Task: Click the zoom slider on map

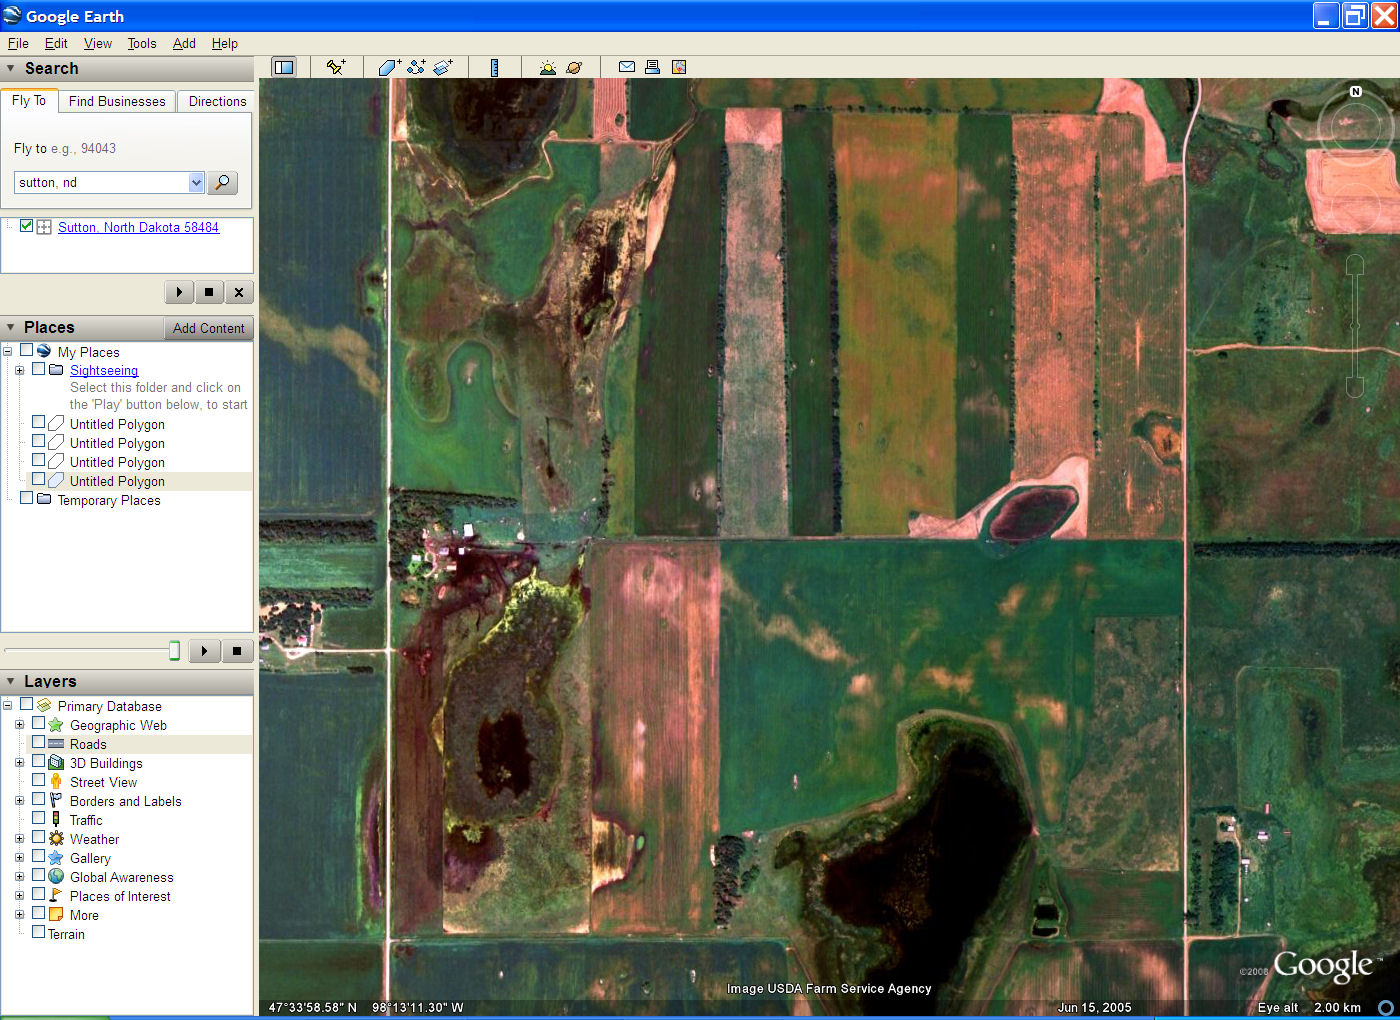Action: [1355, 325]
